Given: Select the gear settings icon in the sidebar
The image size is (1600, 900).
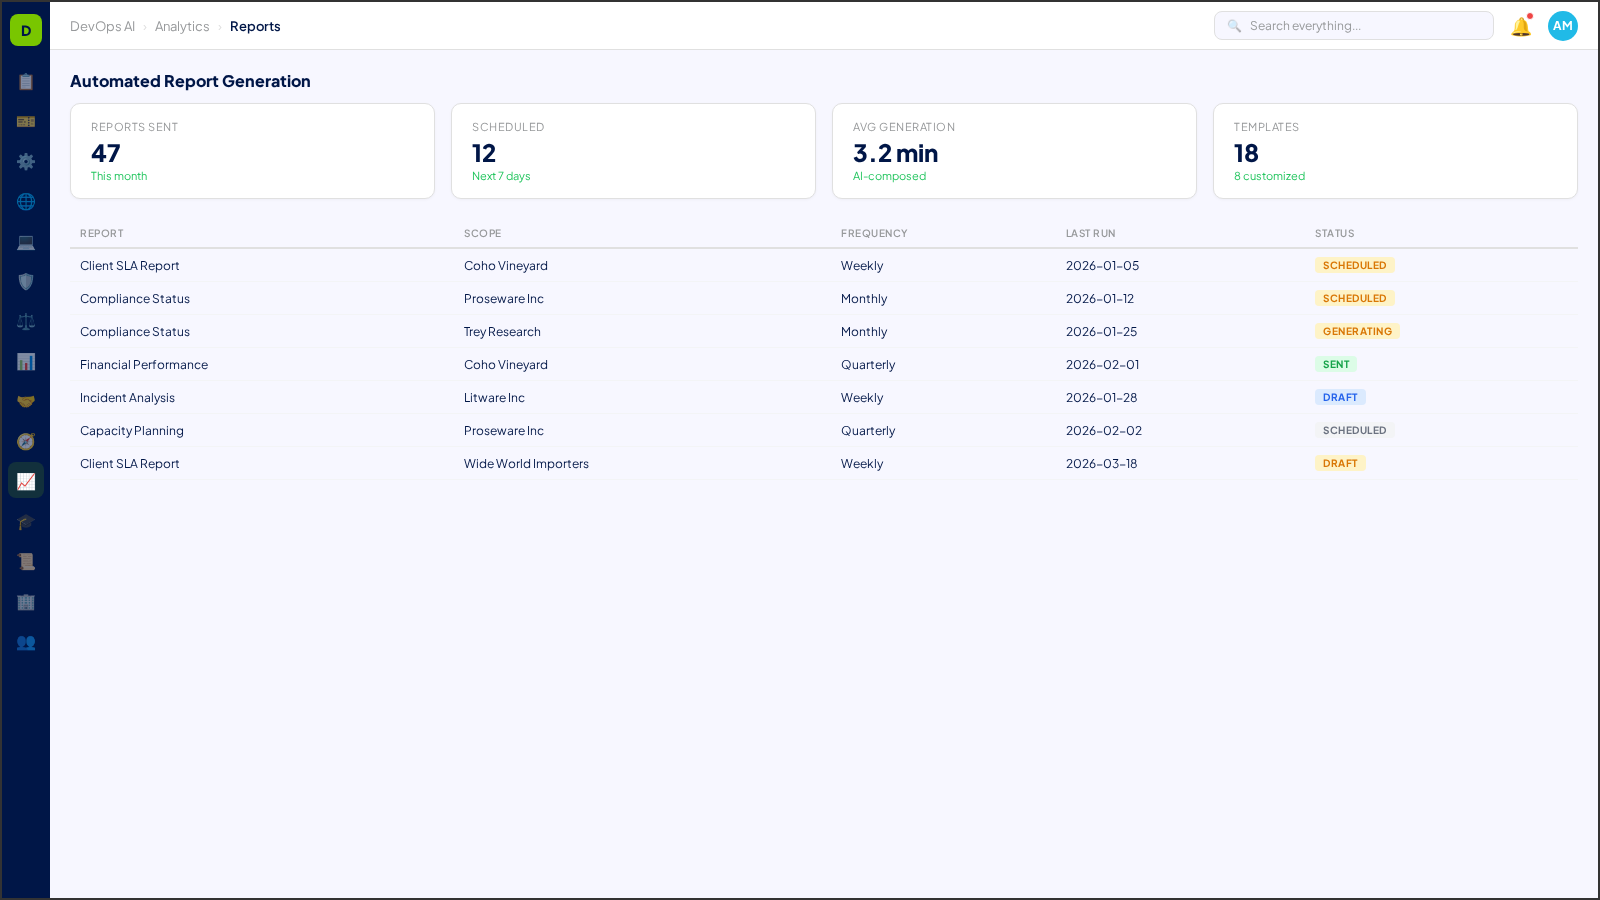Looking at the screenshot, I should [x=26, y=161].
